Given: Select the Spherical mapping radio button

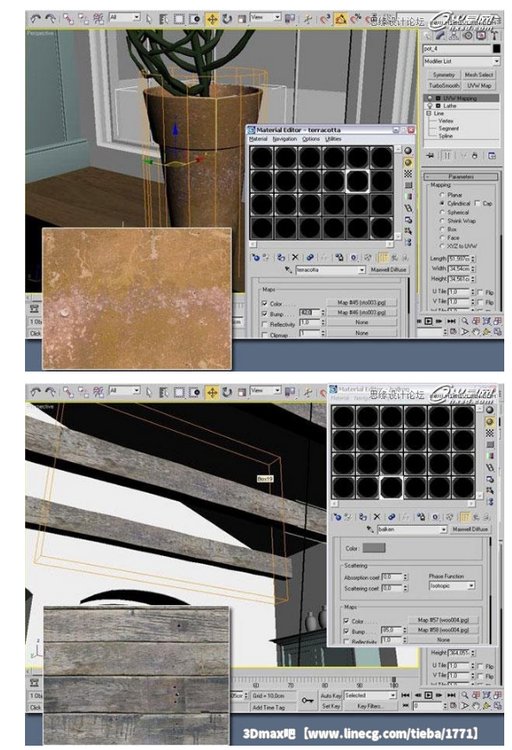Looking at the screenshot, I should 442,212.
